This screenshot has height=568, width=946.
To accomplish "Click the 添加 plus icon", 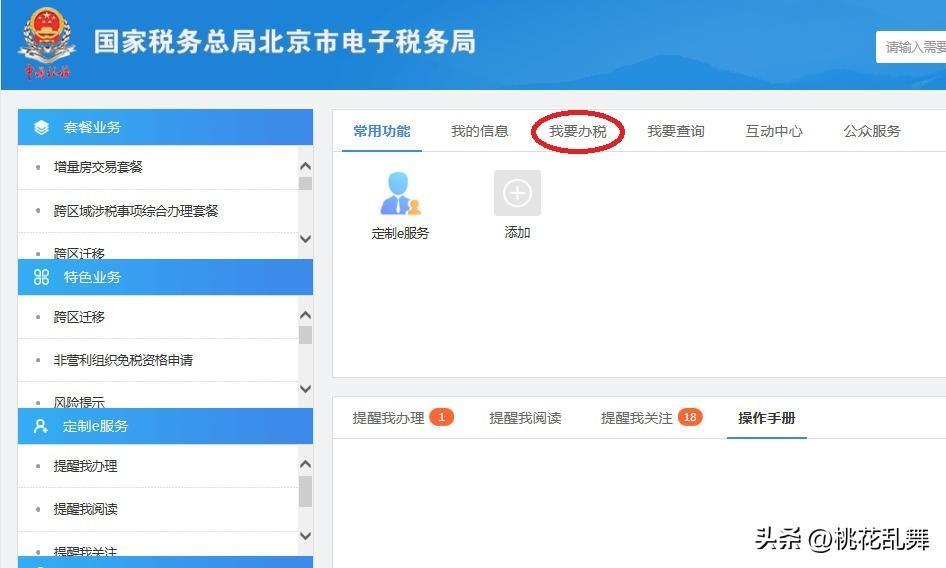I will point(517,193).
